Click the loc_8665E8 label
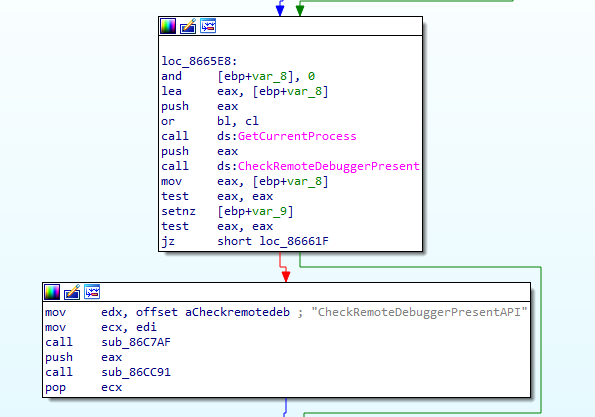The image size is (595, 417). [x=199, y=61]
